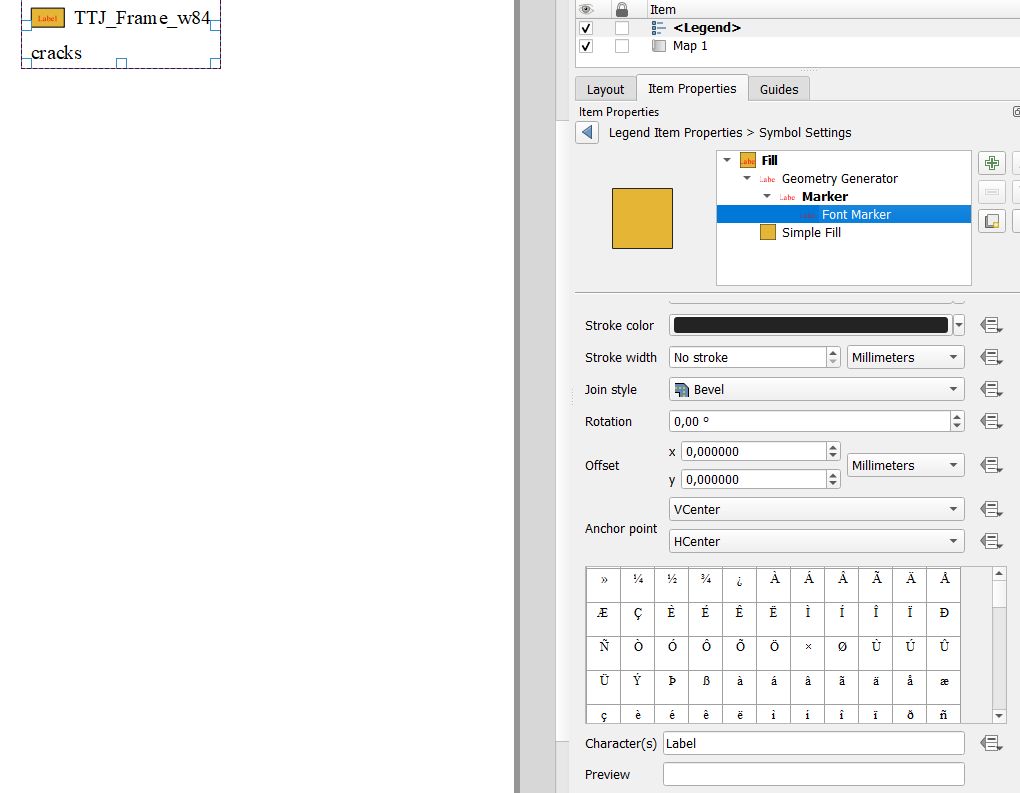The width and height of the screenshot is (1020, 793).
Task: Click the character grid scroll-up arrow
Action: tap(999, 573)
